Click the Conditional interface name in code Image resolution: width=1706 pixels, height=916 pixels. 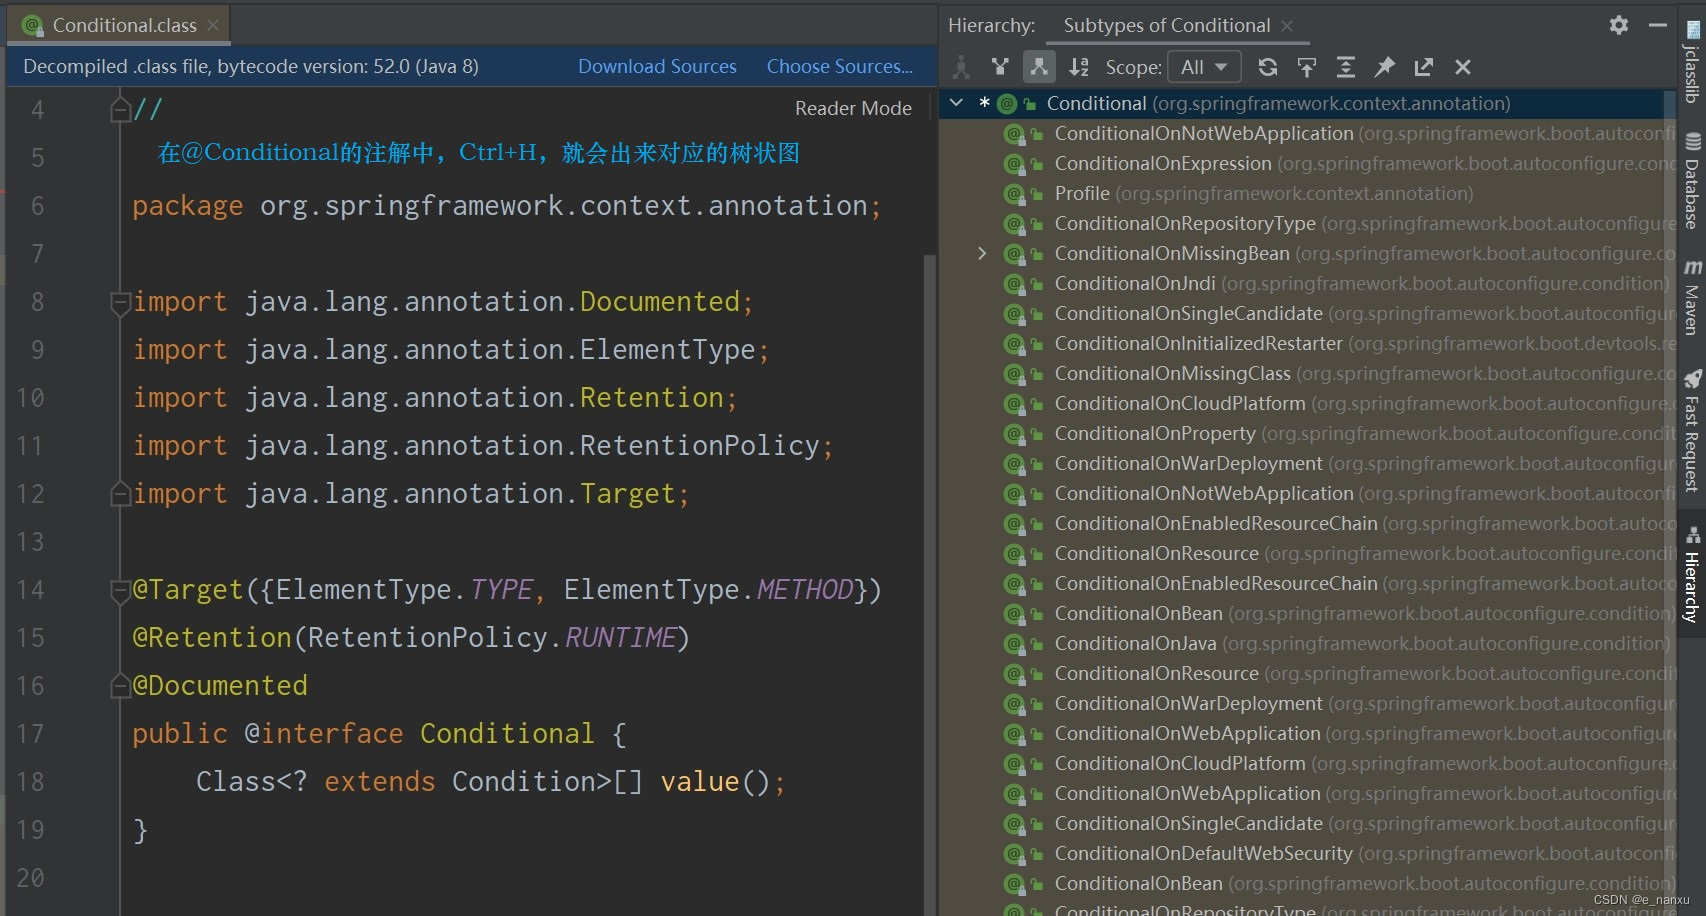(x=507, y=733)
